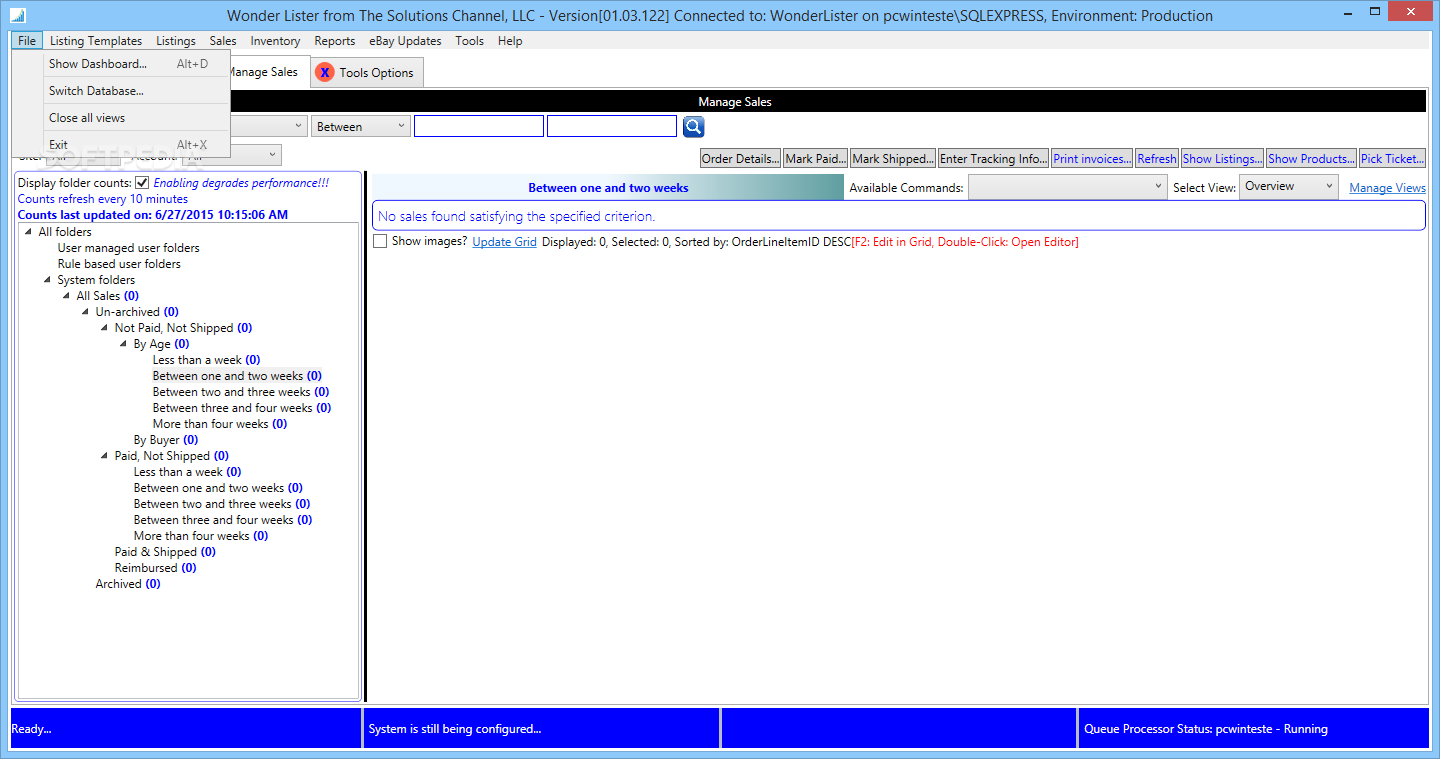Click the Wonder Lister app icon in title bar
The height and width of the screenshot is (759, 1440).
tap(18, 16)
